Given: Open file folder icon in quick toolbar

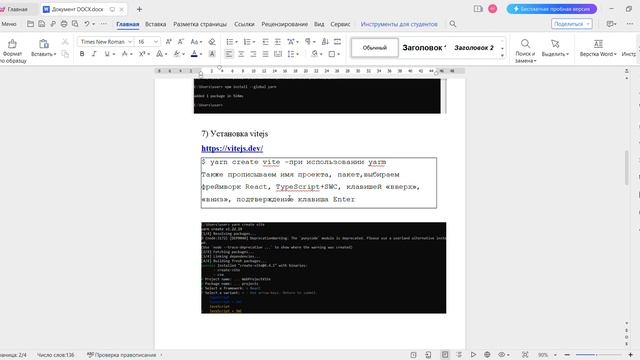Looking at the screenshot, I should click(x=31, y=24).
